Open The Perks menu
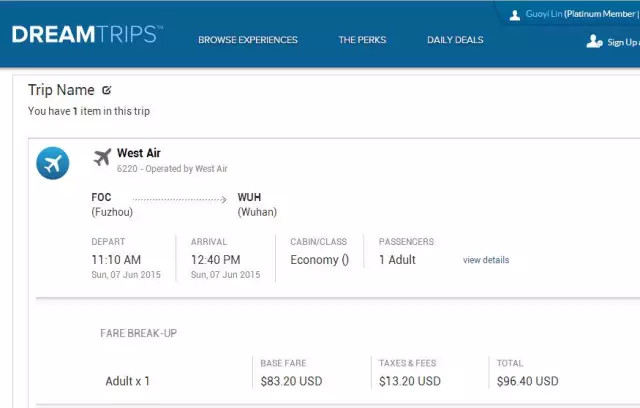640x408 pixels. pos(362,40)
